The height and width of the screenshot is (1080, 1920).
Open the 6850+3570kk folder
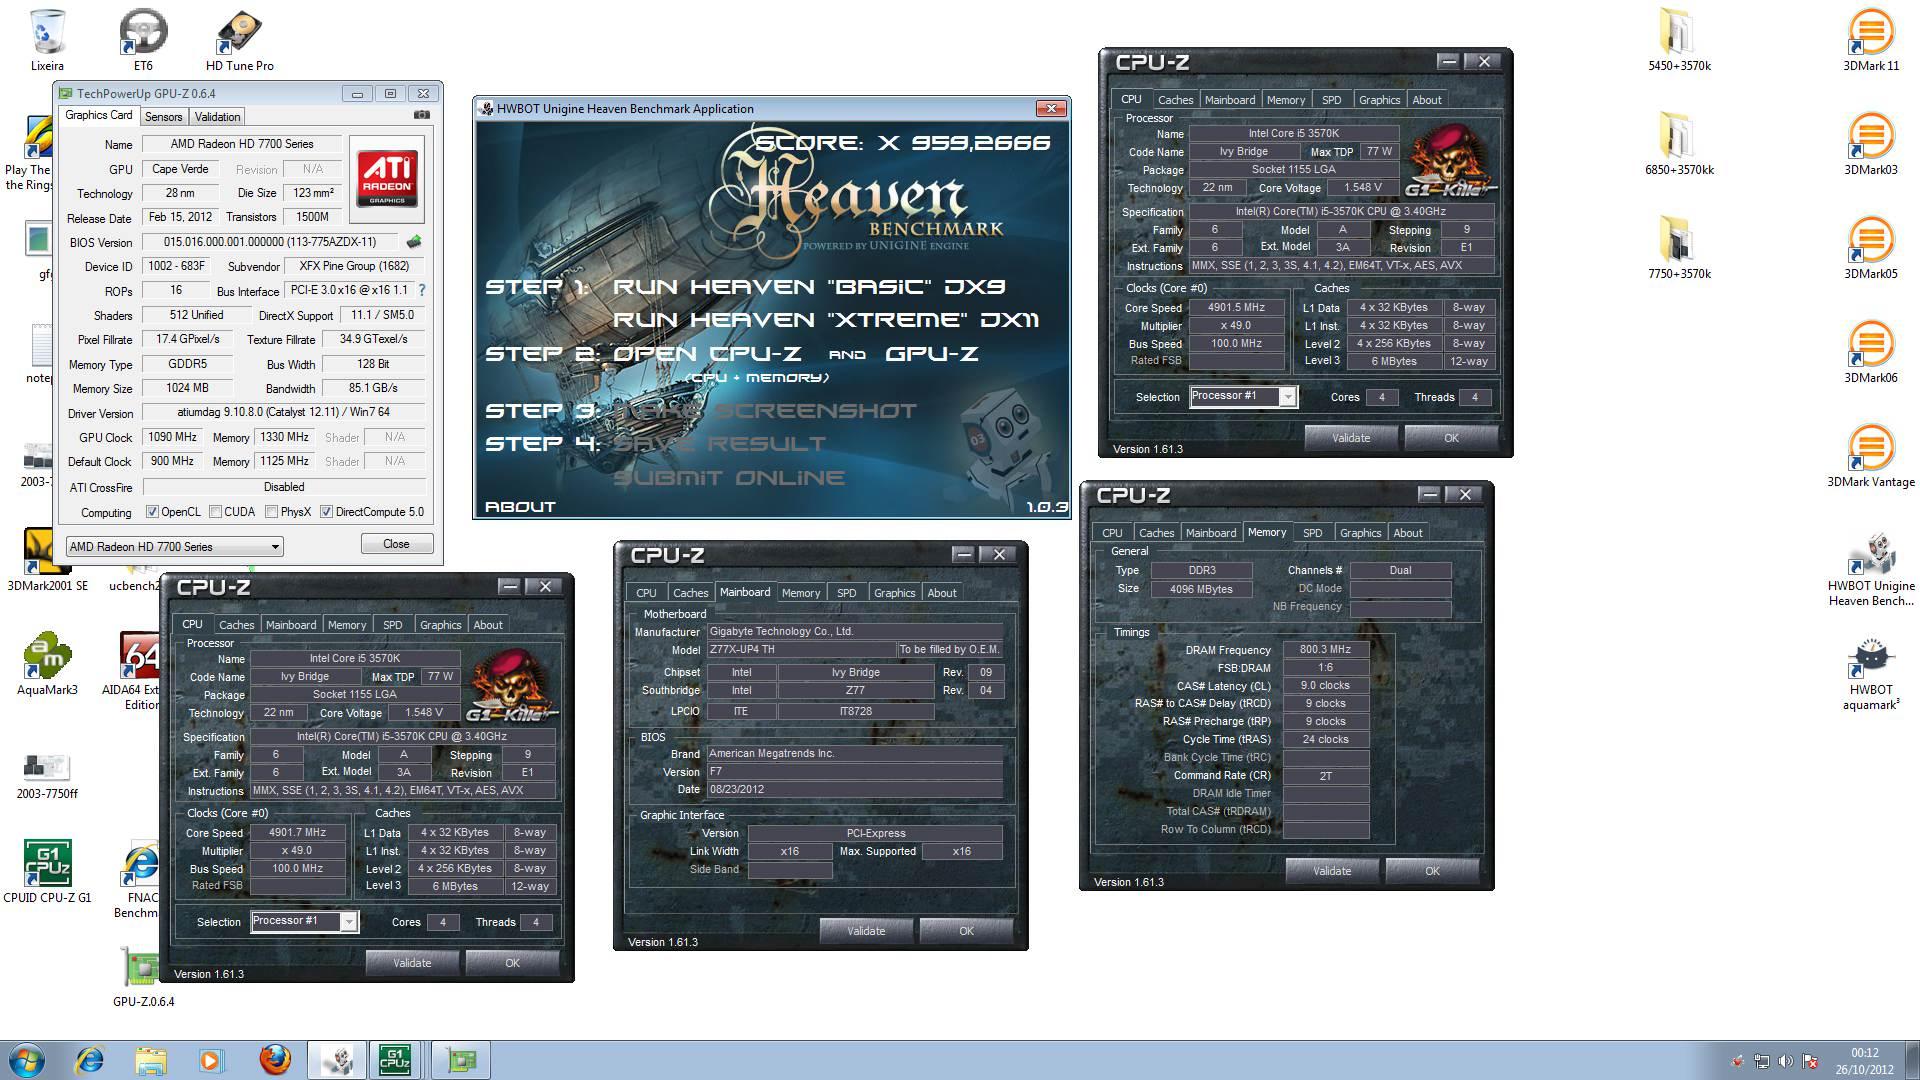[x=1679, y=144]
